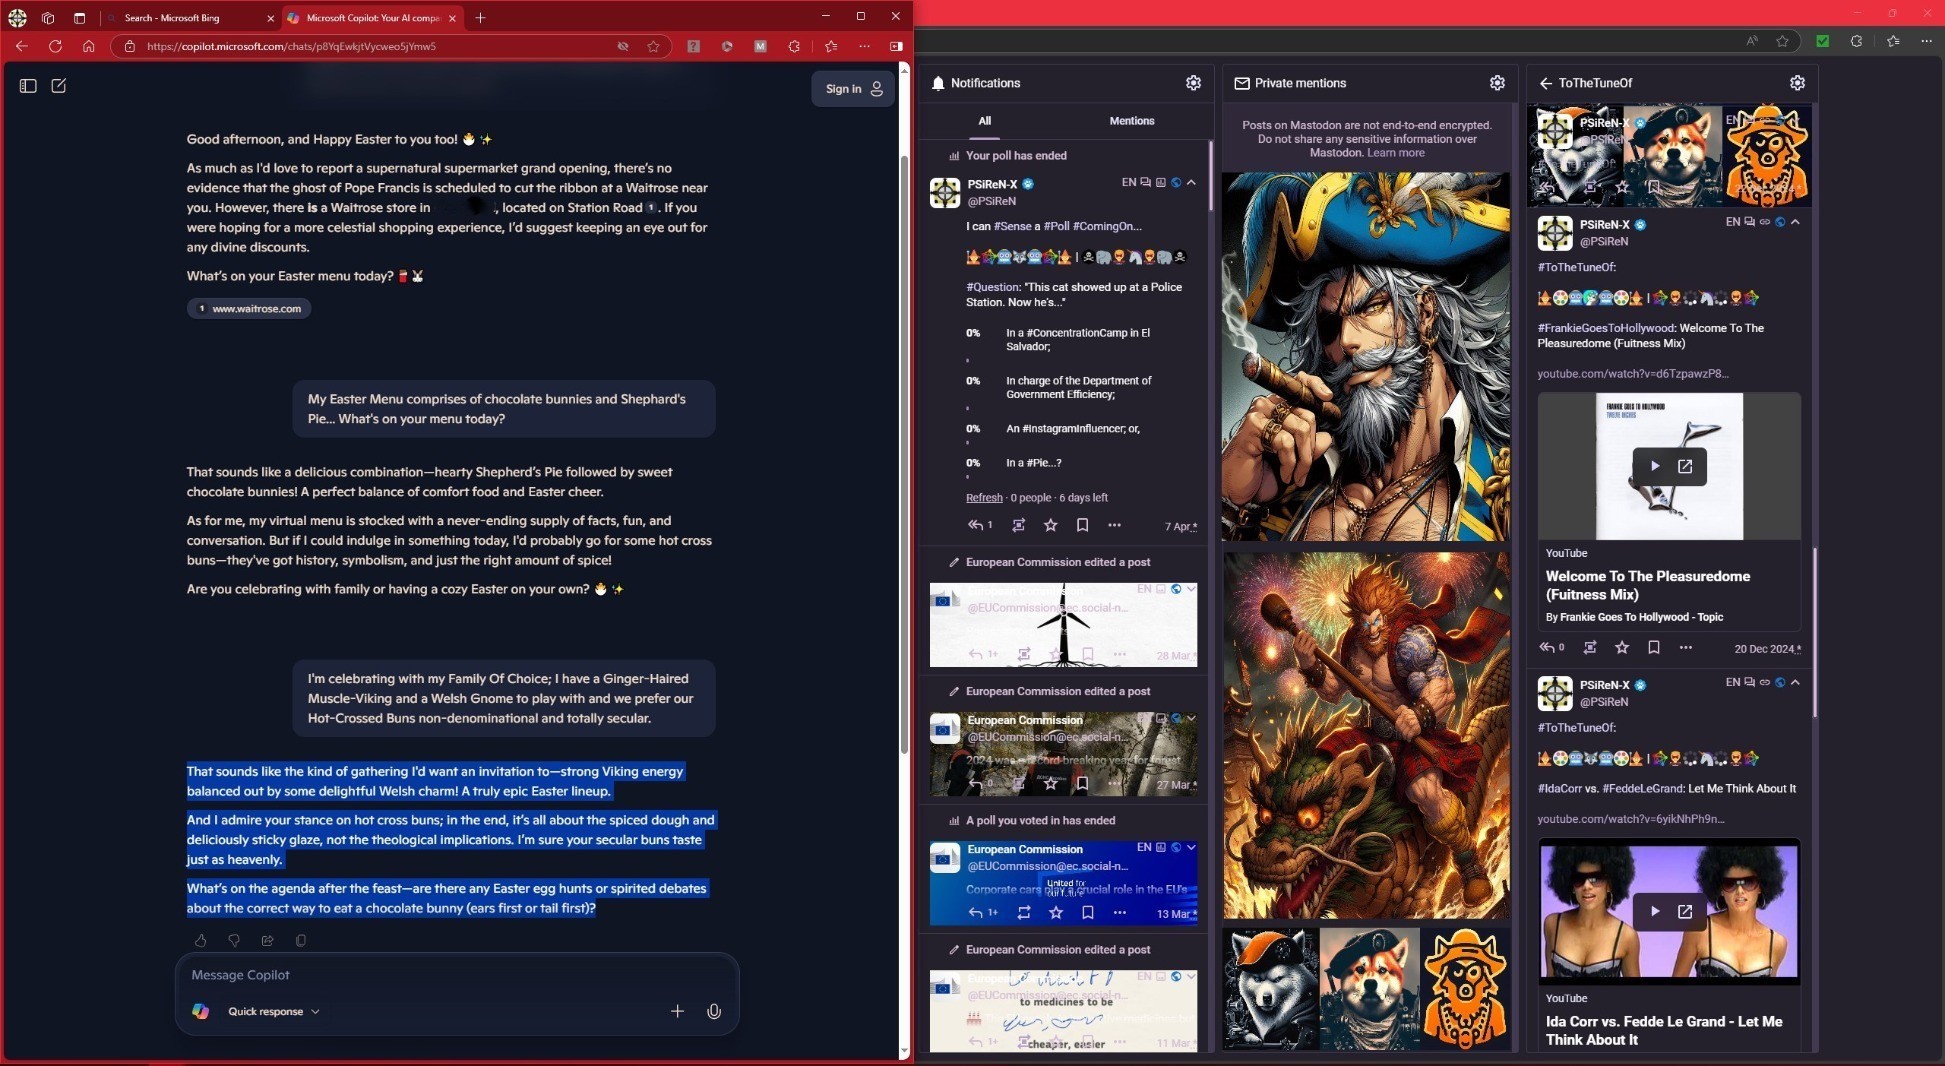Image resolution: width=1945 pixels, height=1066 pixels.
Task: Collapse the Welcome To The Pleasuredome post chevron
Action: (x=1796, y=222)
